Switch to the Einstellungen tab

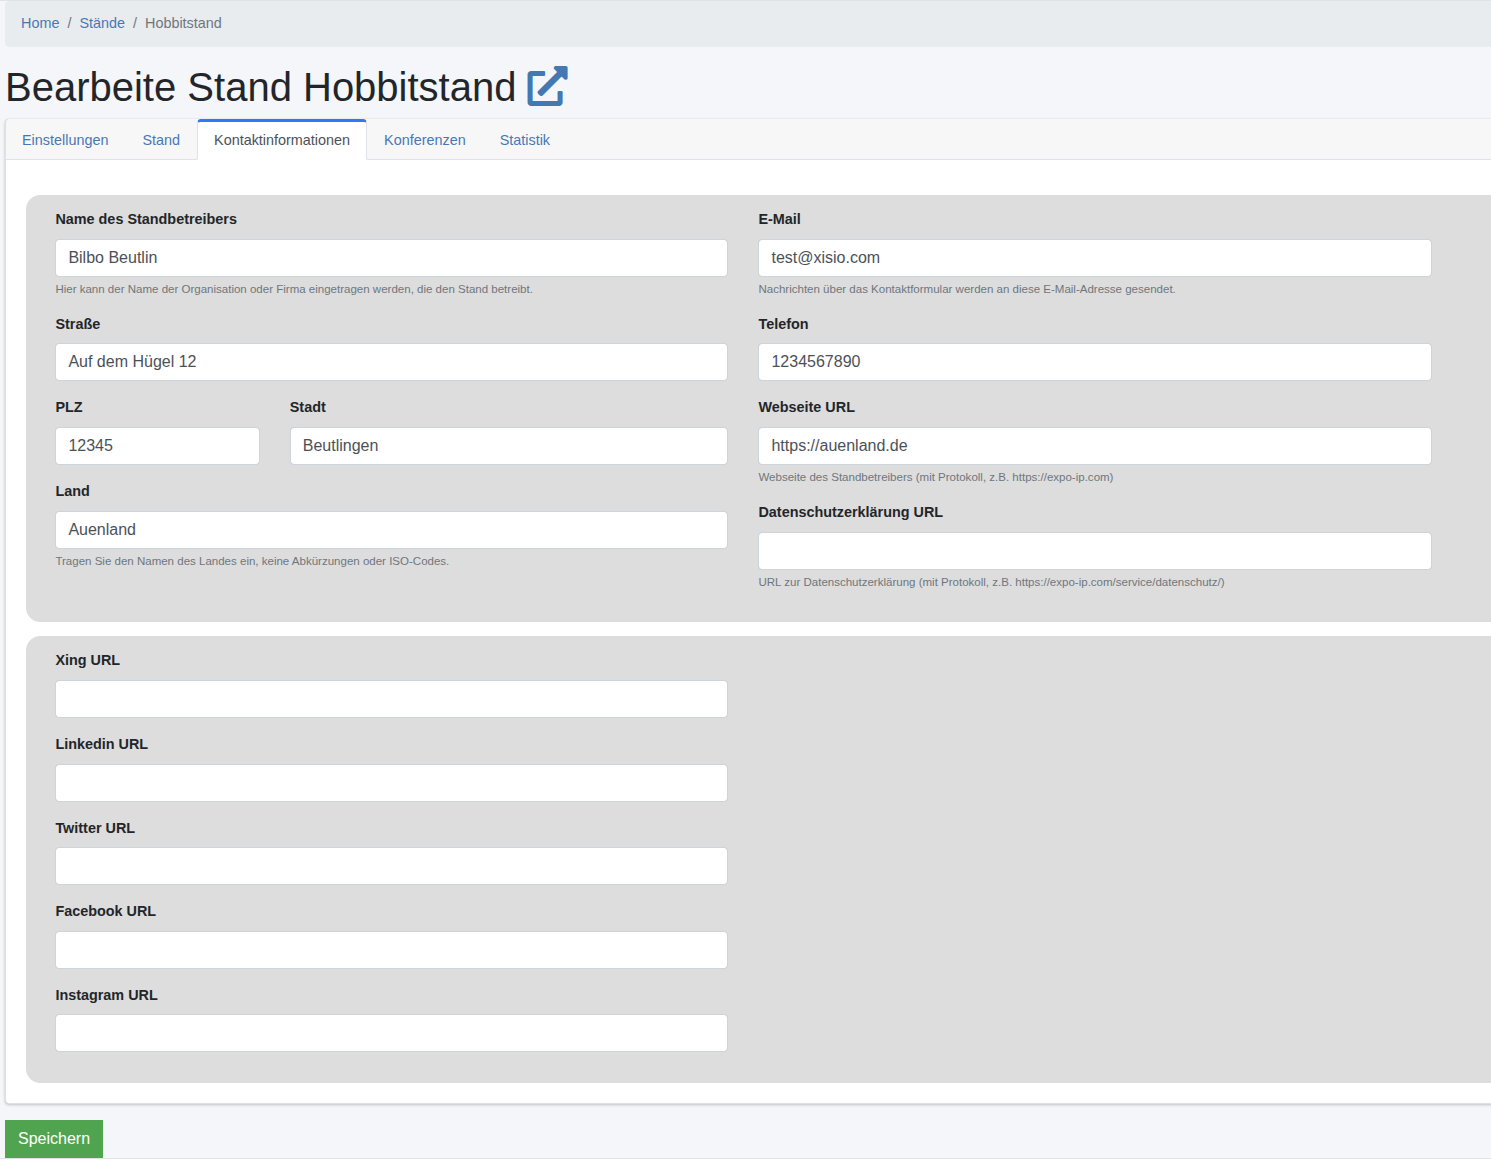pyautogui.click(x=65, y=140)
